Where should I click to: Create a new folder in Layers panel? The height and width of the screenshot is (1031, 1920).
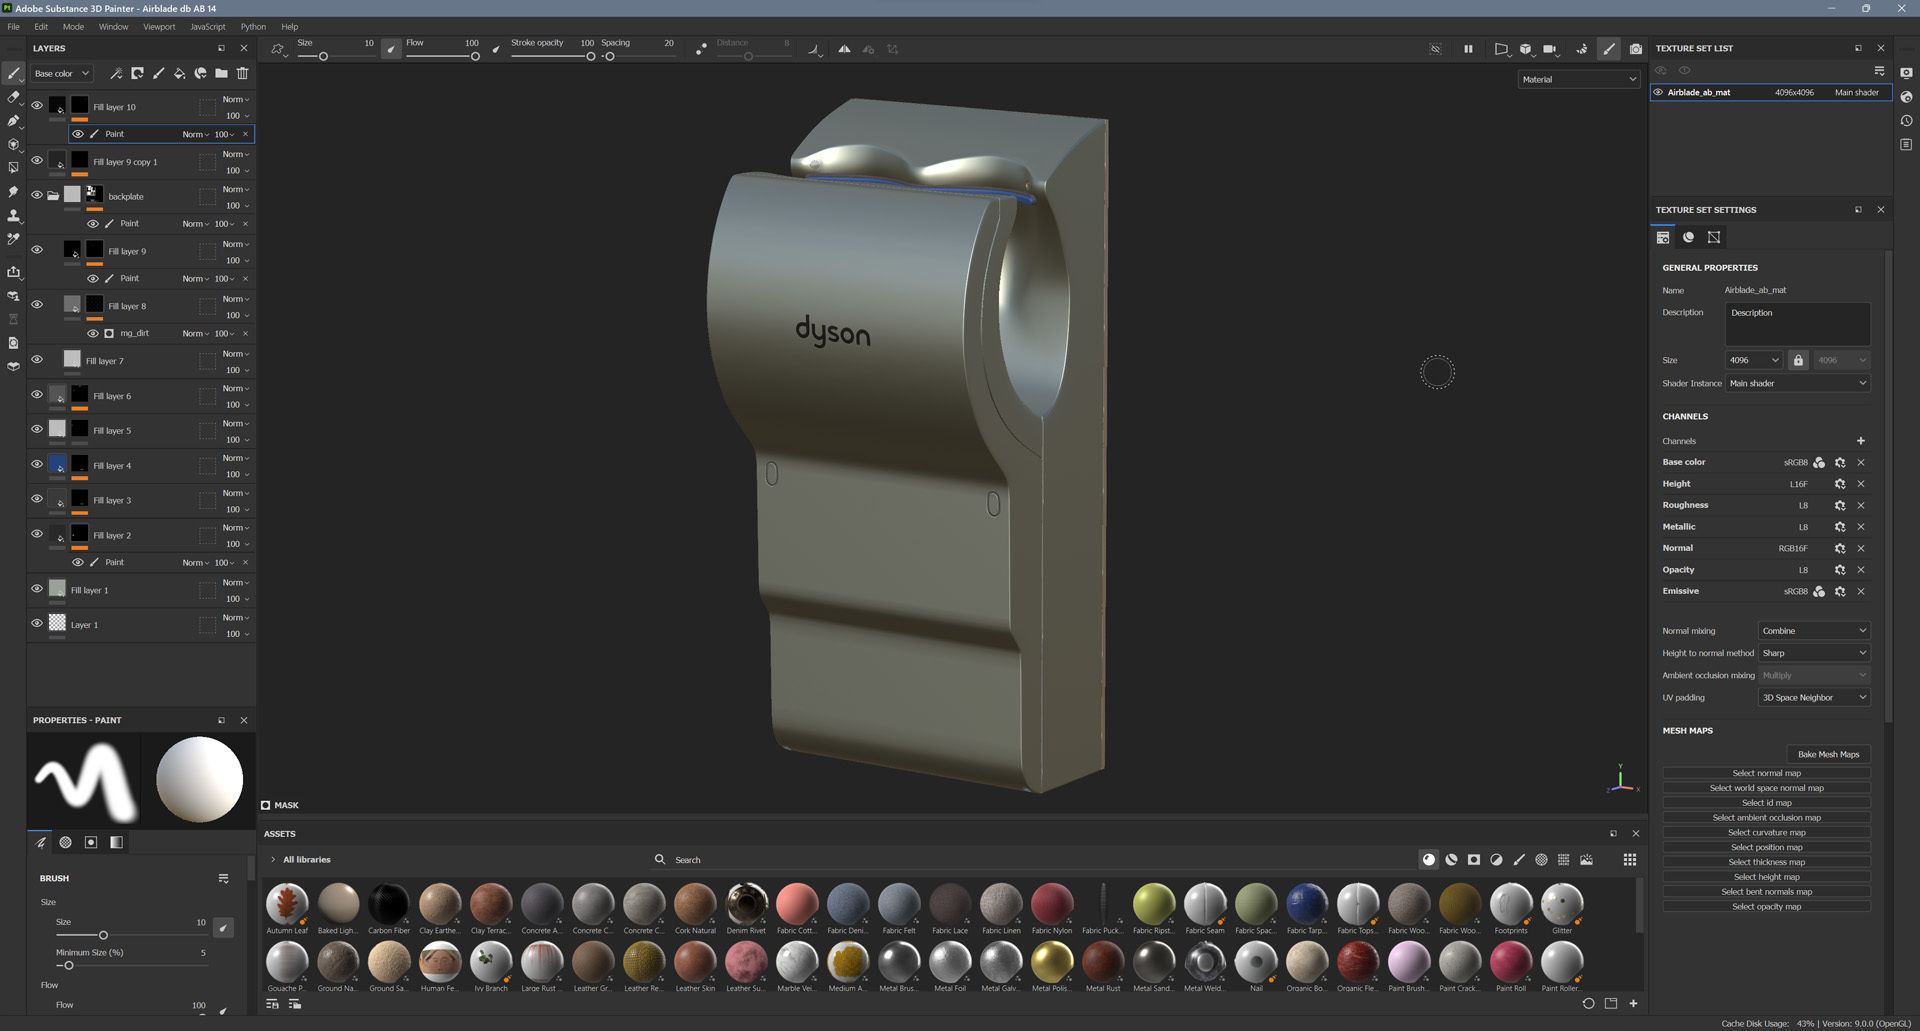point(221,73)
